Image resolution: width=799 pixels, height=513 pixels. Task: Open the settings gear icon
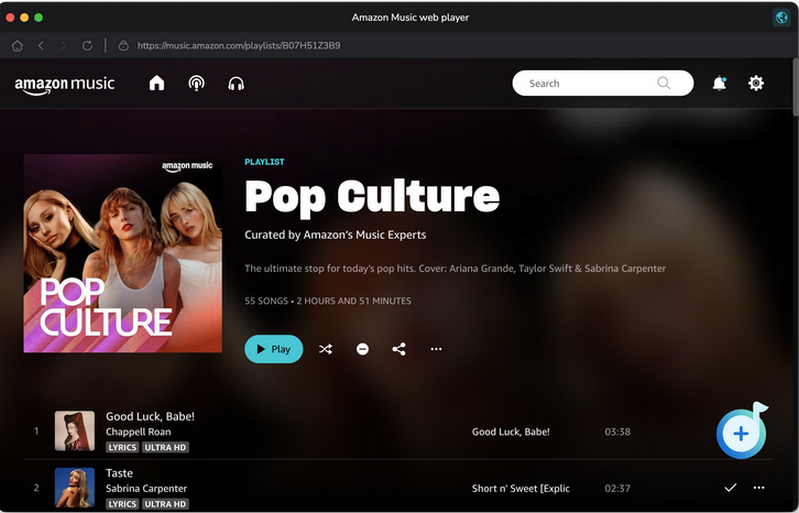point(756,83)
